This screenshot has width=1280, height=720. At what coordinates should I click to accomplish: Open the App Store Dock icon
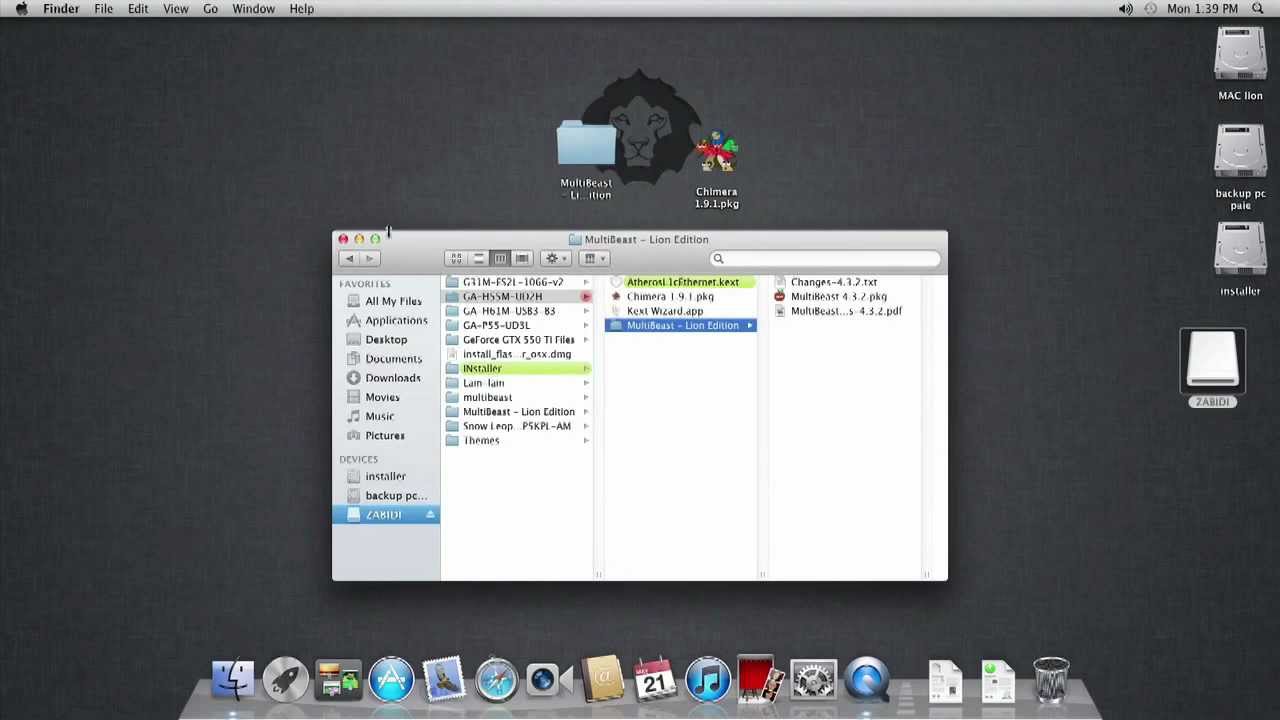click(391, 680)
